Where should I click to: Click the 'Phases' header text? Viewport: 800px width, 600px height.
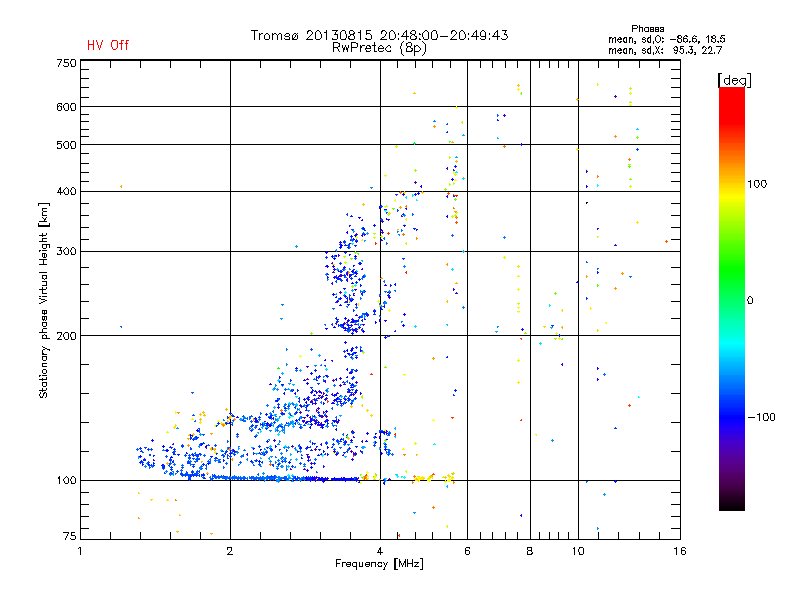647,29
